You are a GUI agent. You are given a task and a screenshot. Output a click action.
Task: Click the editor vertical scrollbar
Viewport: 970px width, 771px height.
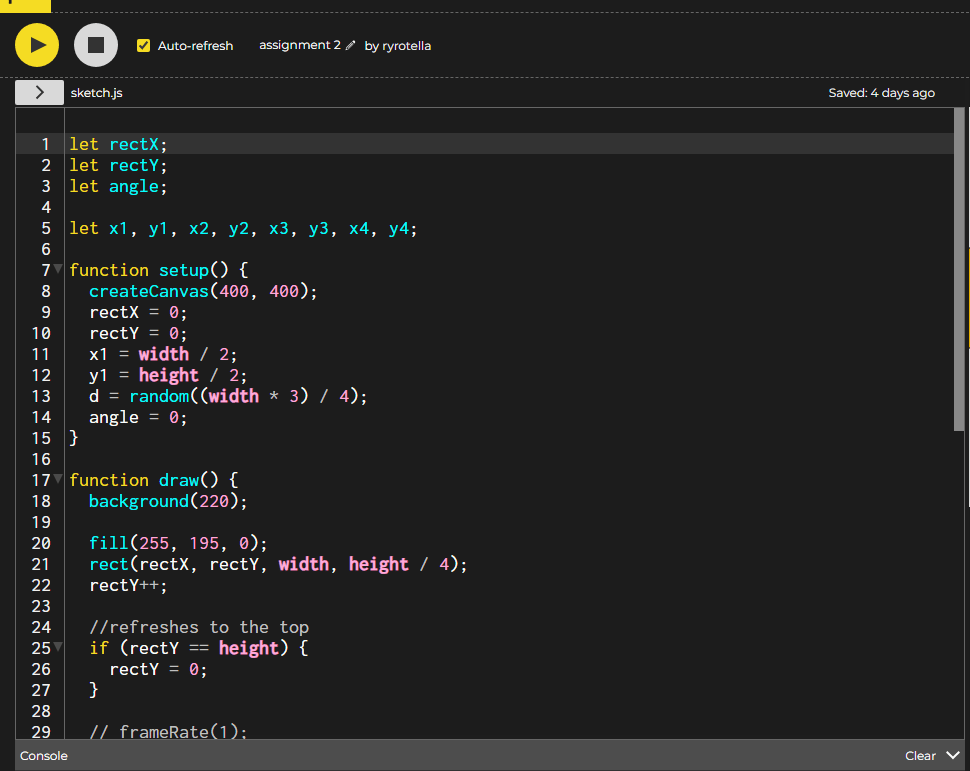pos(961,270)
